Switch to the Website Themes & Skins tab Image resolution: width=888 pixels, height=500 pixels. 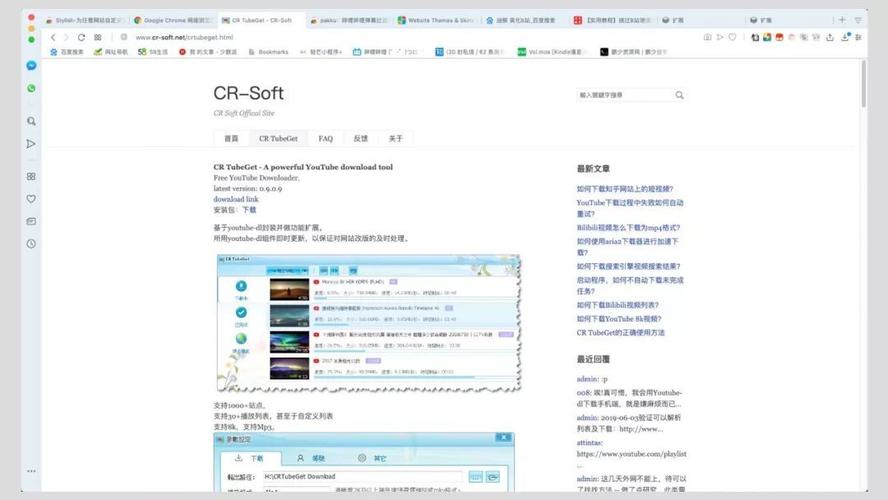click(437, 20)
